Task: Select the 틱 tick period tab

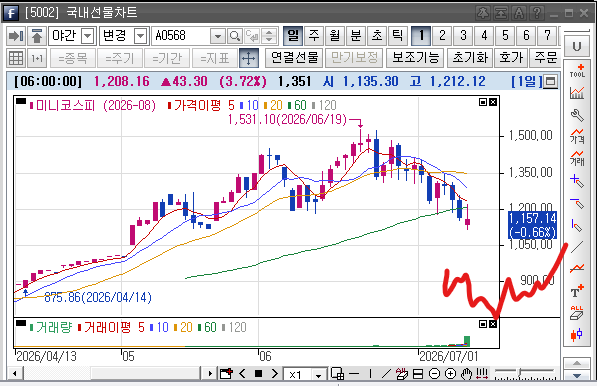Action: [398, 36]
